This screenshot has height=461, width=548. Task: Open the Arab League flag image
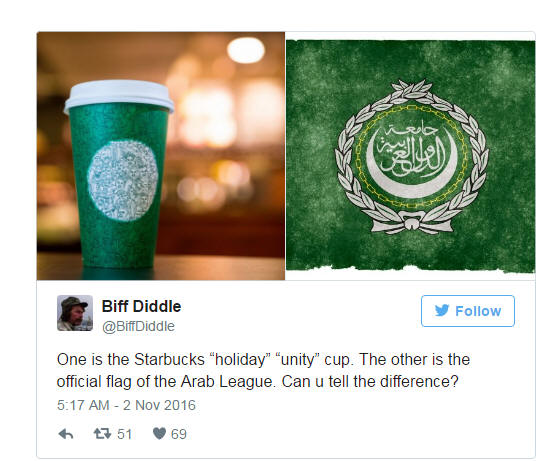coord(410,156)
